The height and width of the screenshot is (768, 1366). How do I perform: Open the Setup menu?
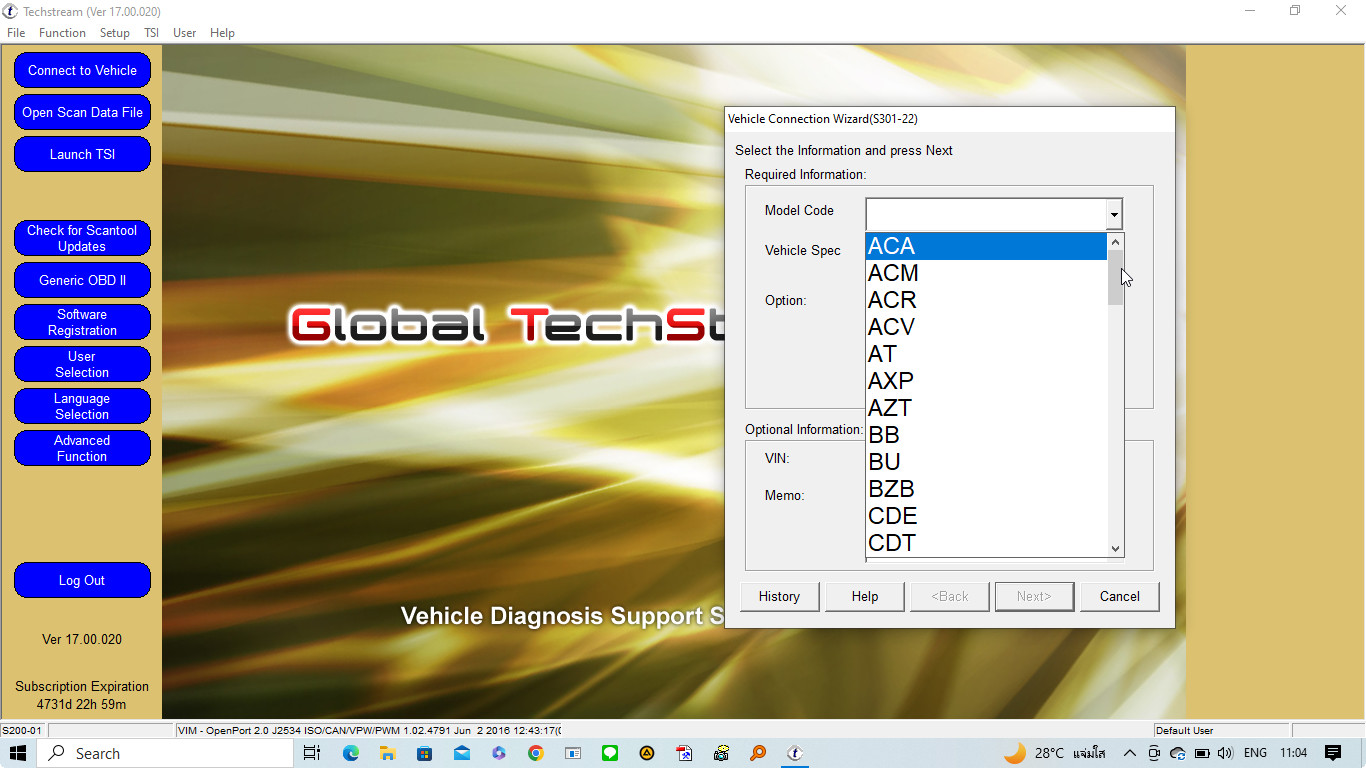115,33
